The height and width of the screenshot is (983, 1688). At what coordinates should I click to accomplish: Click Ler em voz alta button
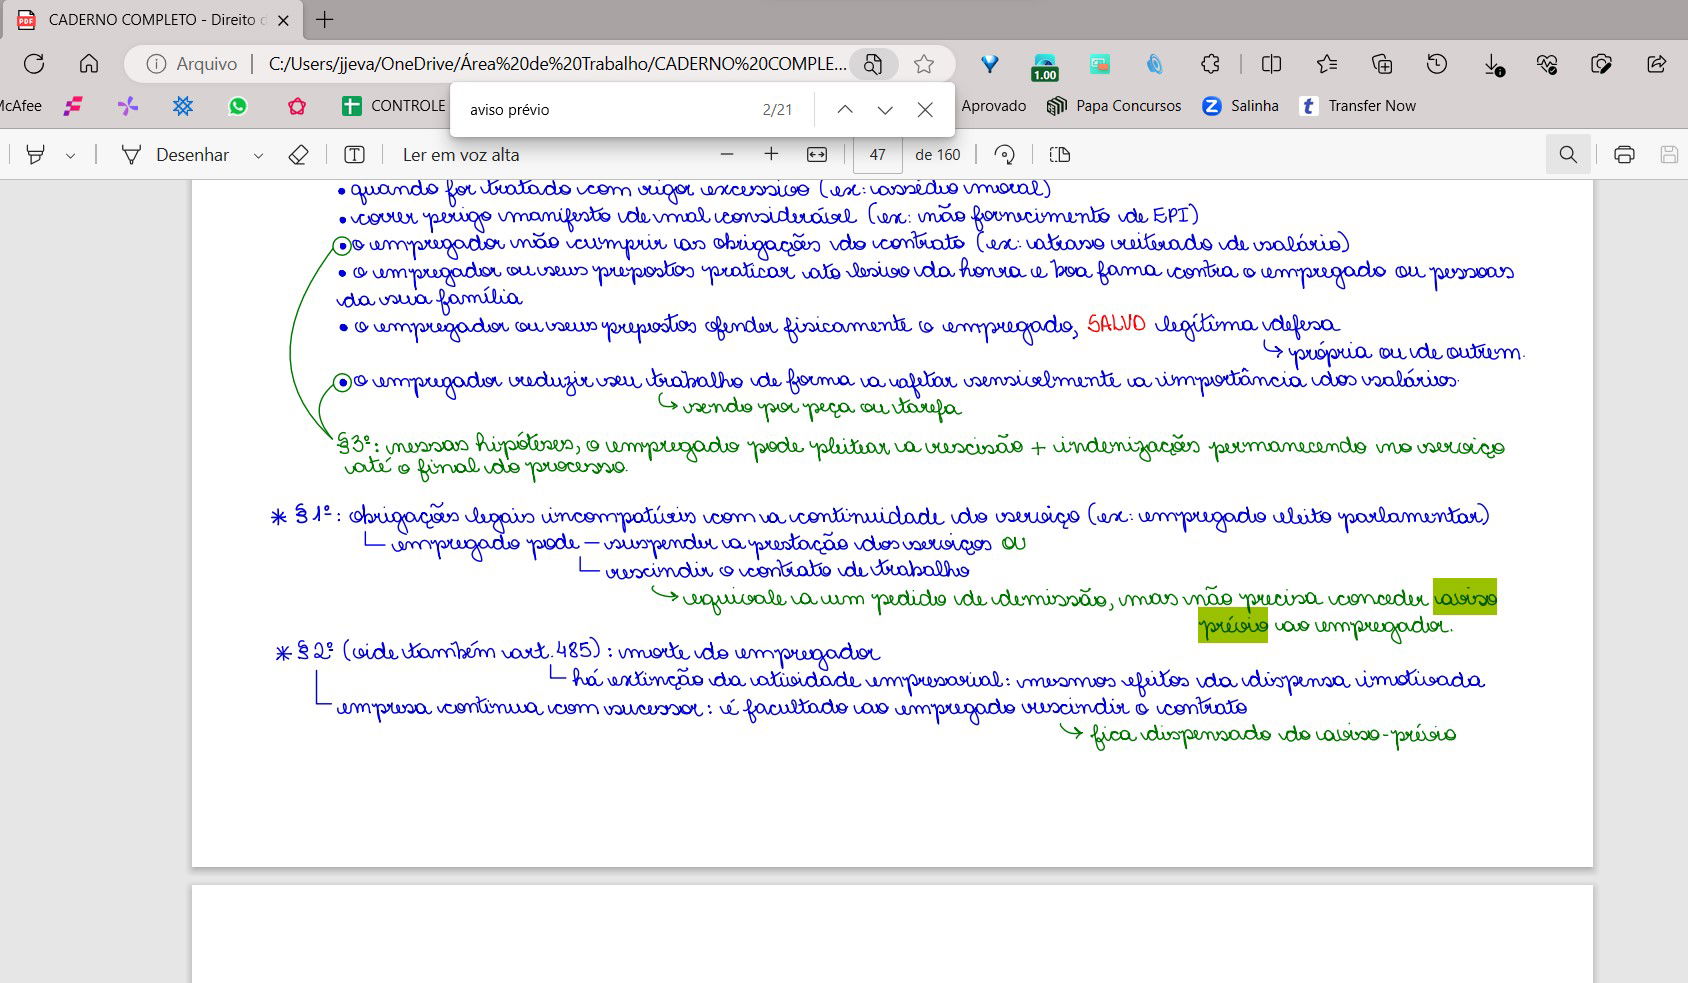(460, 155)
